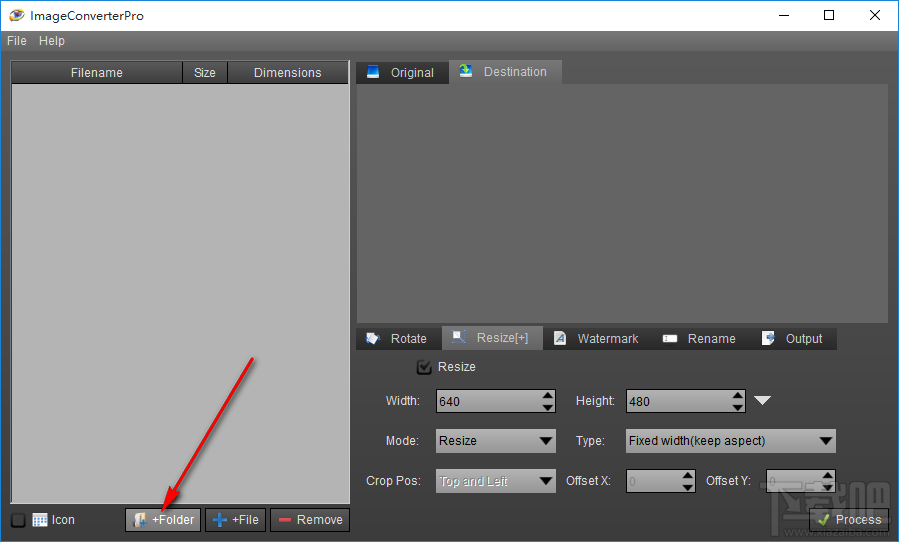Open the Rotate settings tab
Viewport: 899px width, 542px height.
tap(398, 338)
